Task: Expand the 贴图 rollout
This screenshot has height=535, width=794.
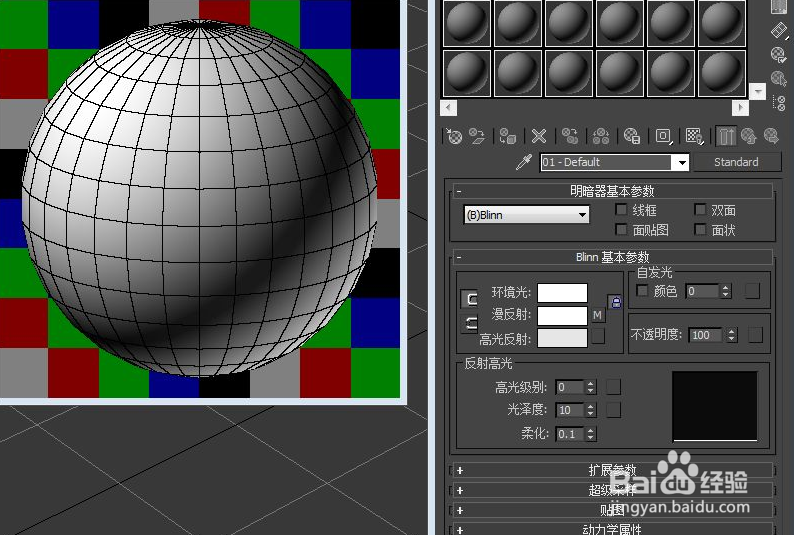Action: coord(613,510)
